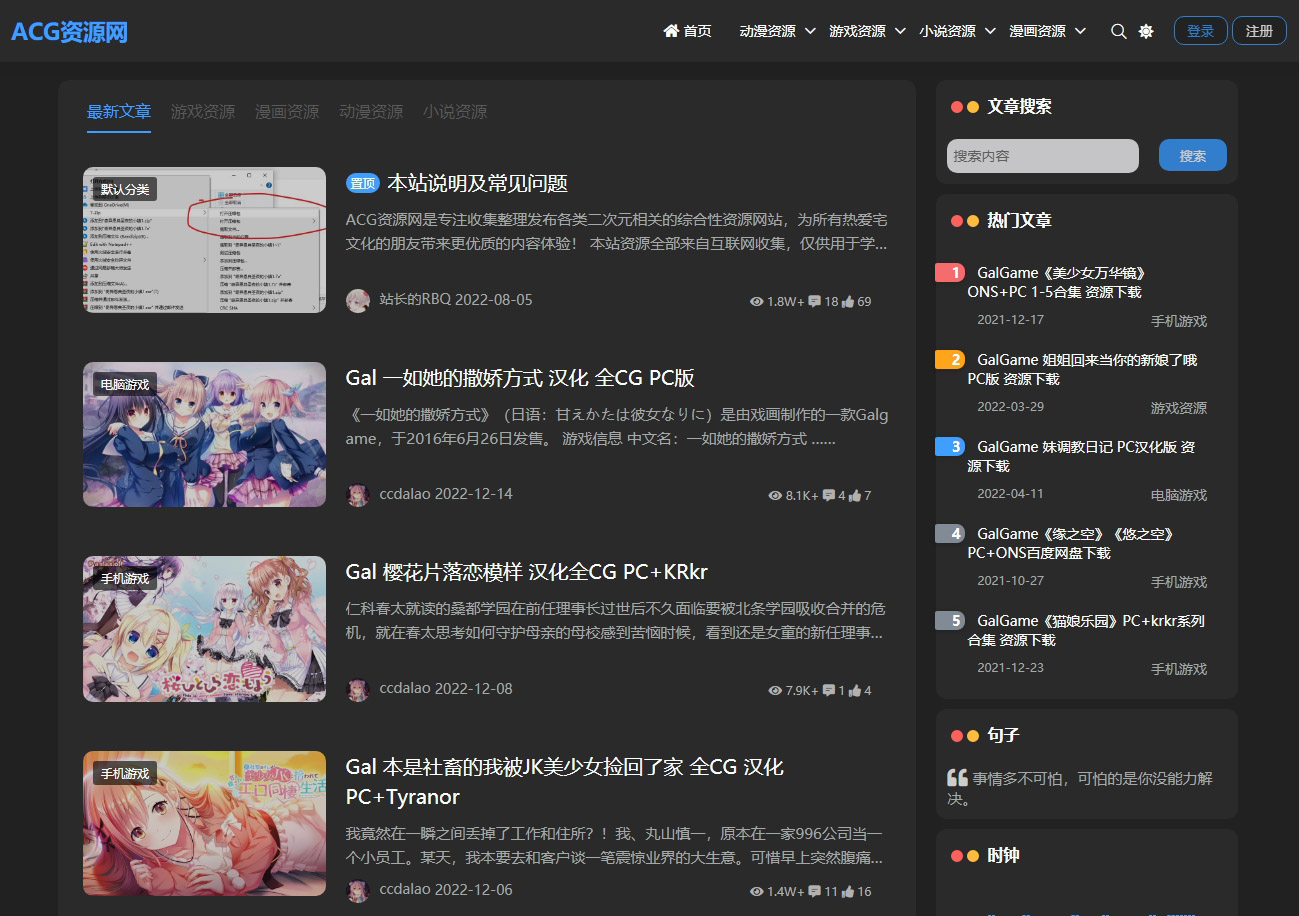Switch to the 小说资源 tab
Screen dimensions: 1299x916
(455, 111)
